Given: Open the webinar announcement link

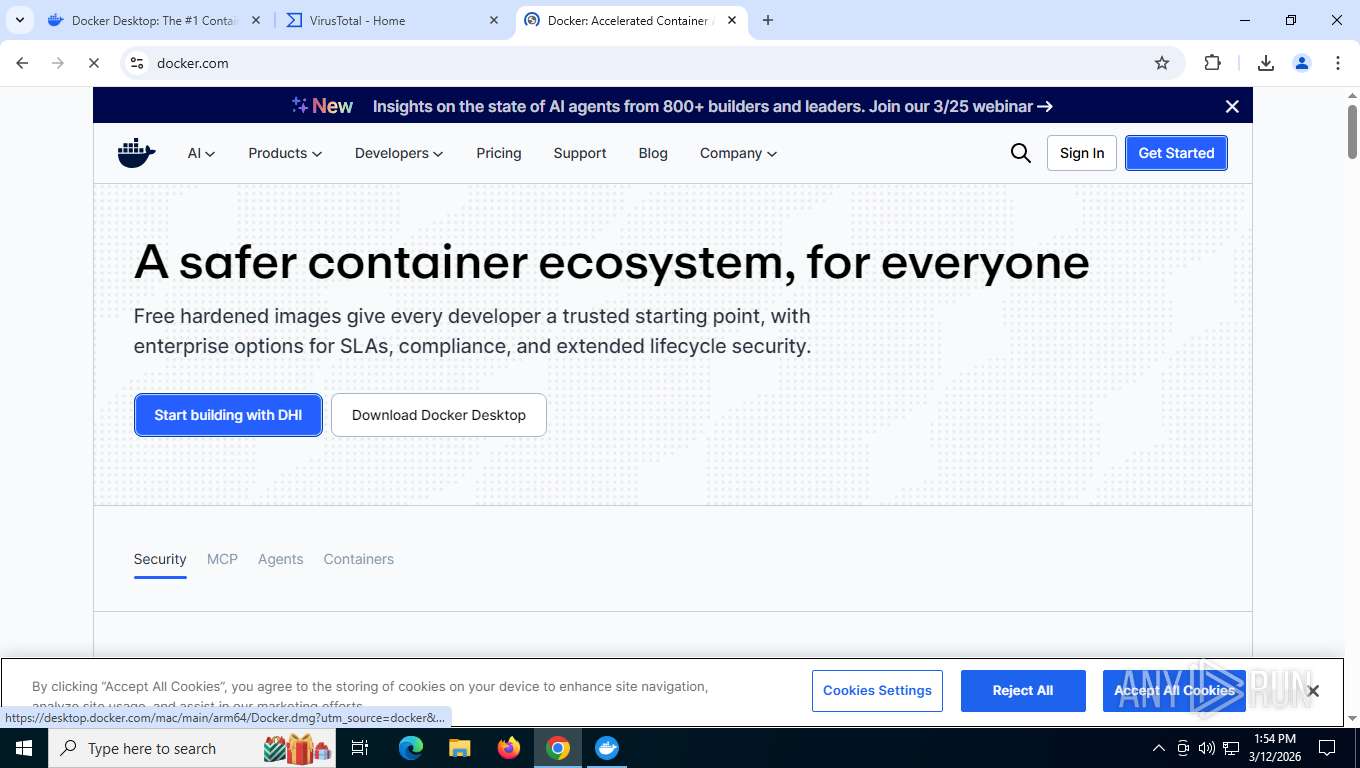Looking at the screenshot, I should (x=712, y=106).
